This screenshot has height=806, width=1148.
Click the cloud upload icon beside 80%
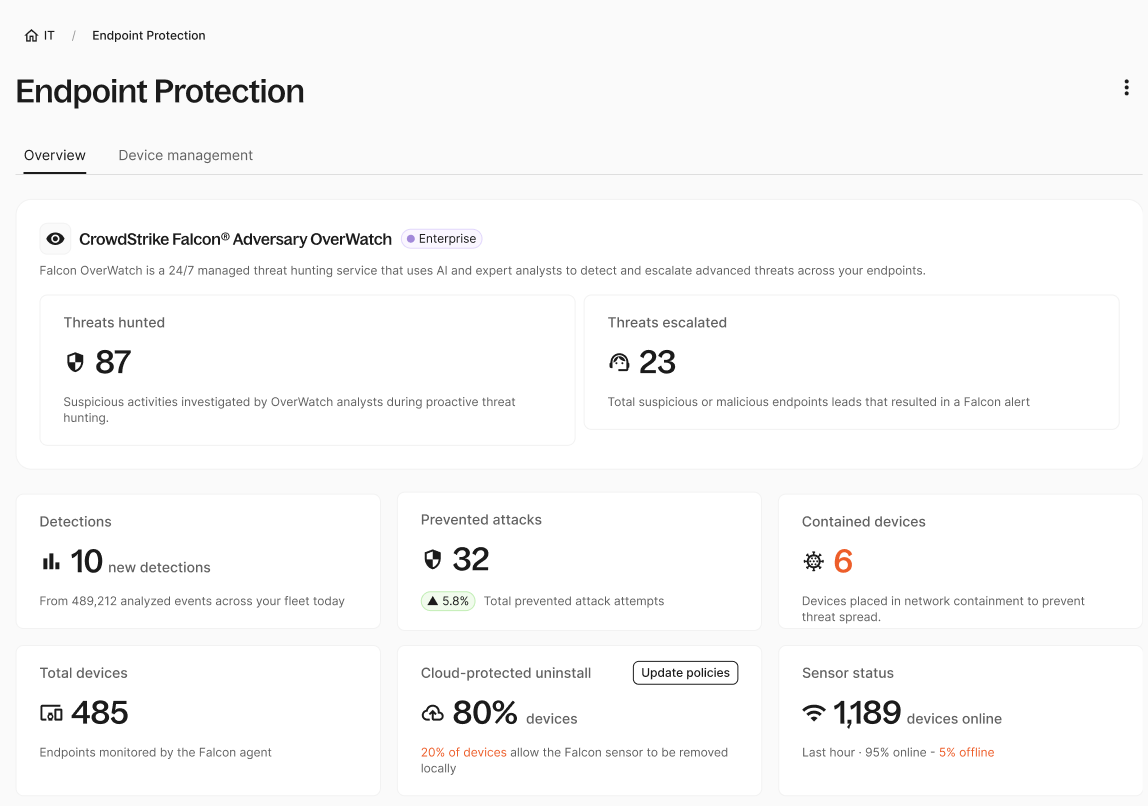[433, 713]
